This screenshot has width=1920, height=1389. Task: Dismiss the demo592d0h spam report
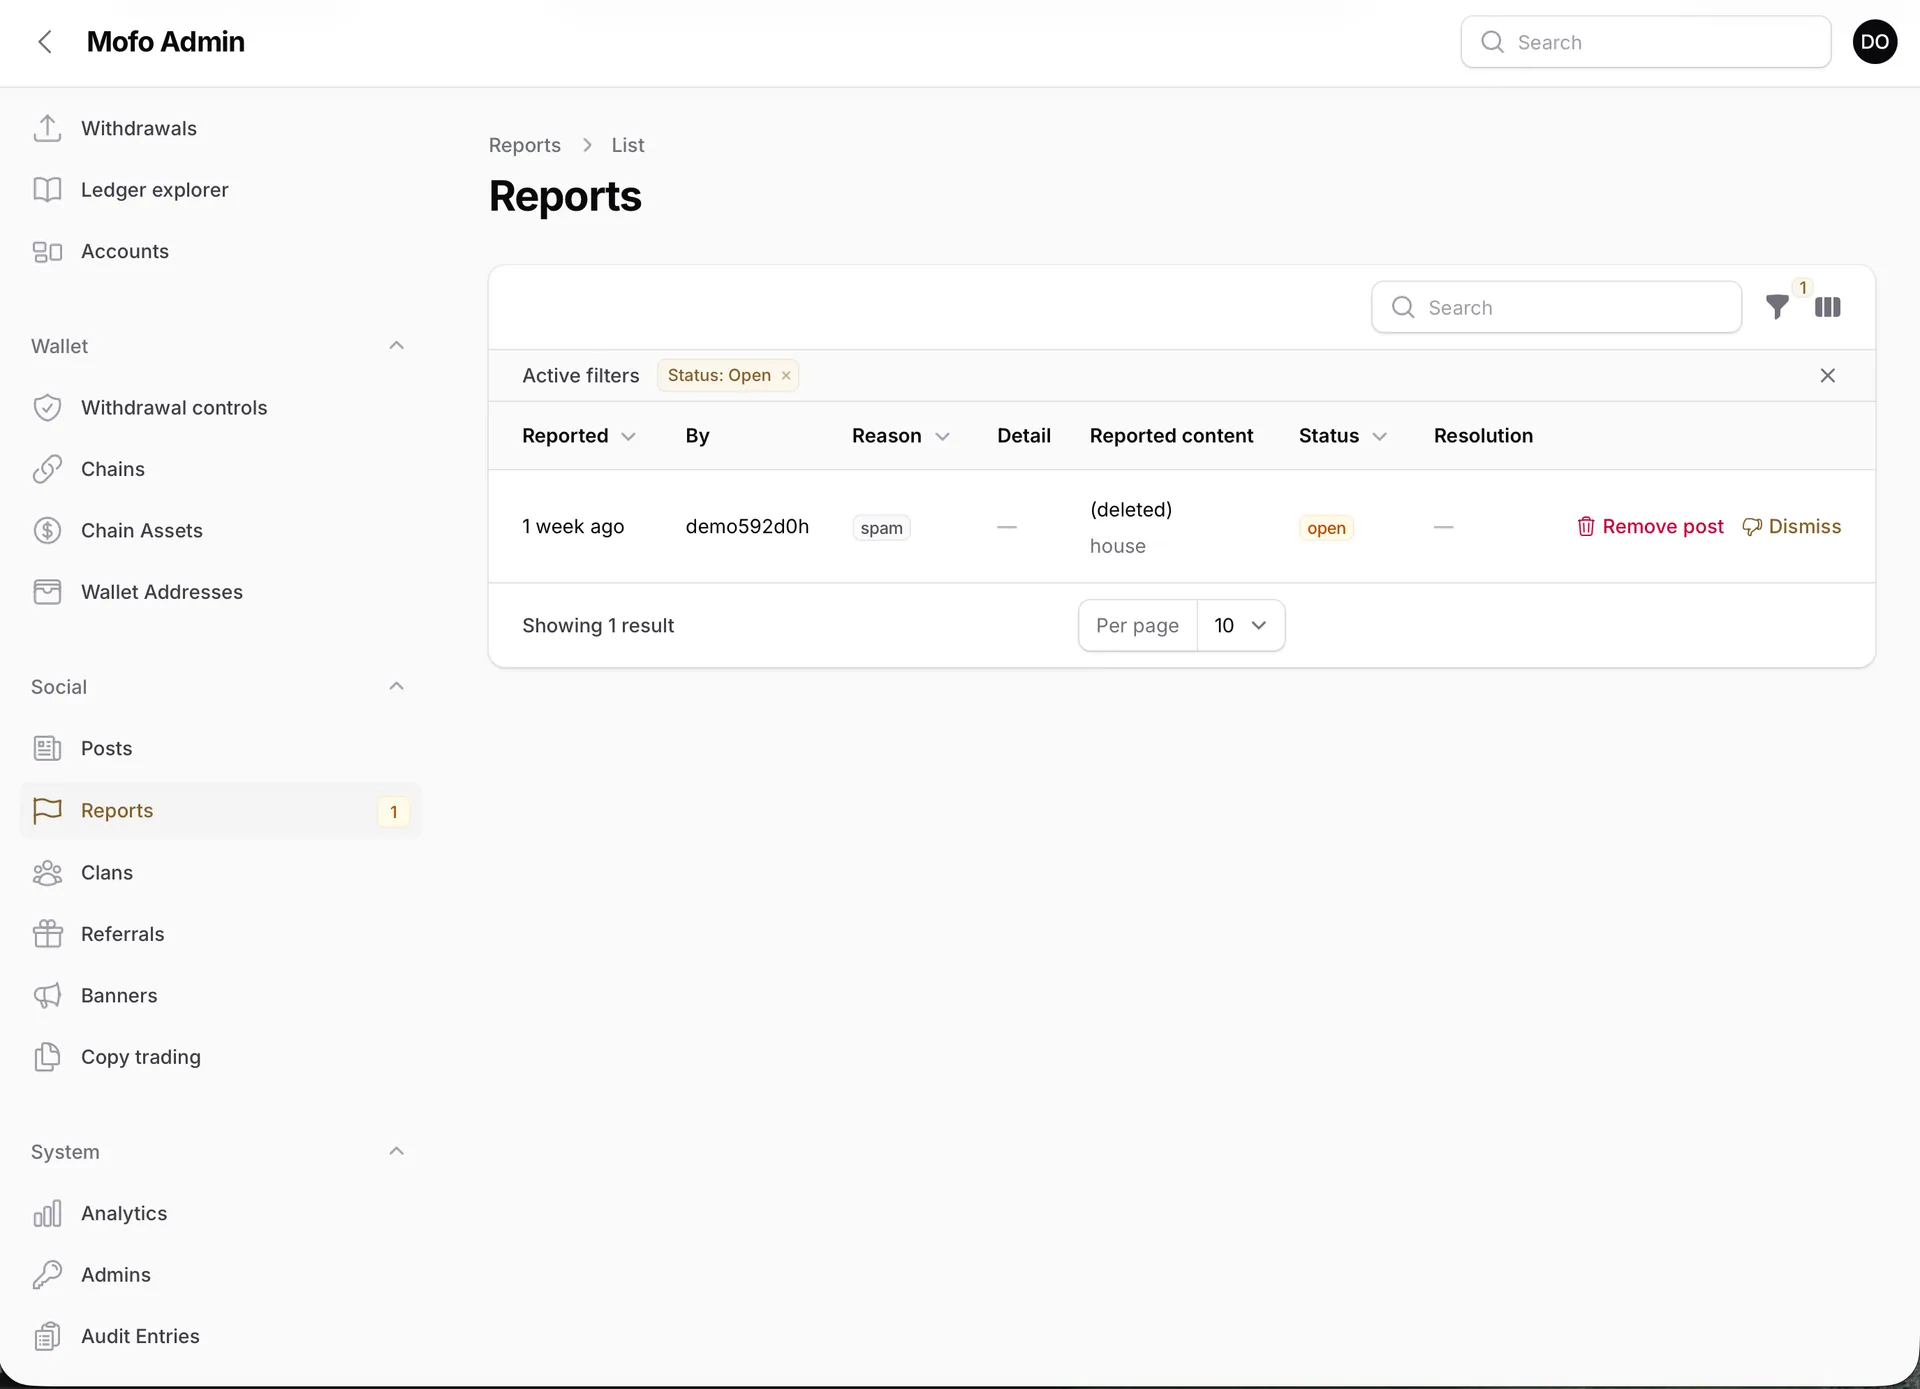[1791, 527]
